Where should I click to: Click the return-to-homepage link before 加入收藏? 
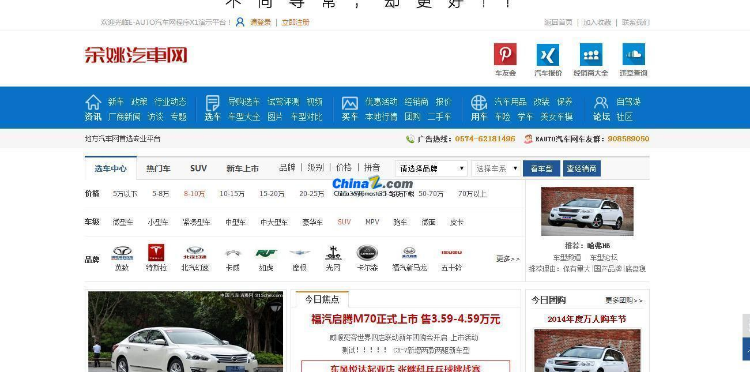tap(558, 22)
